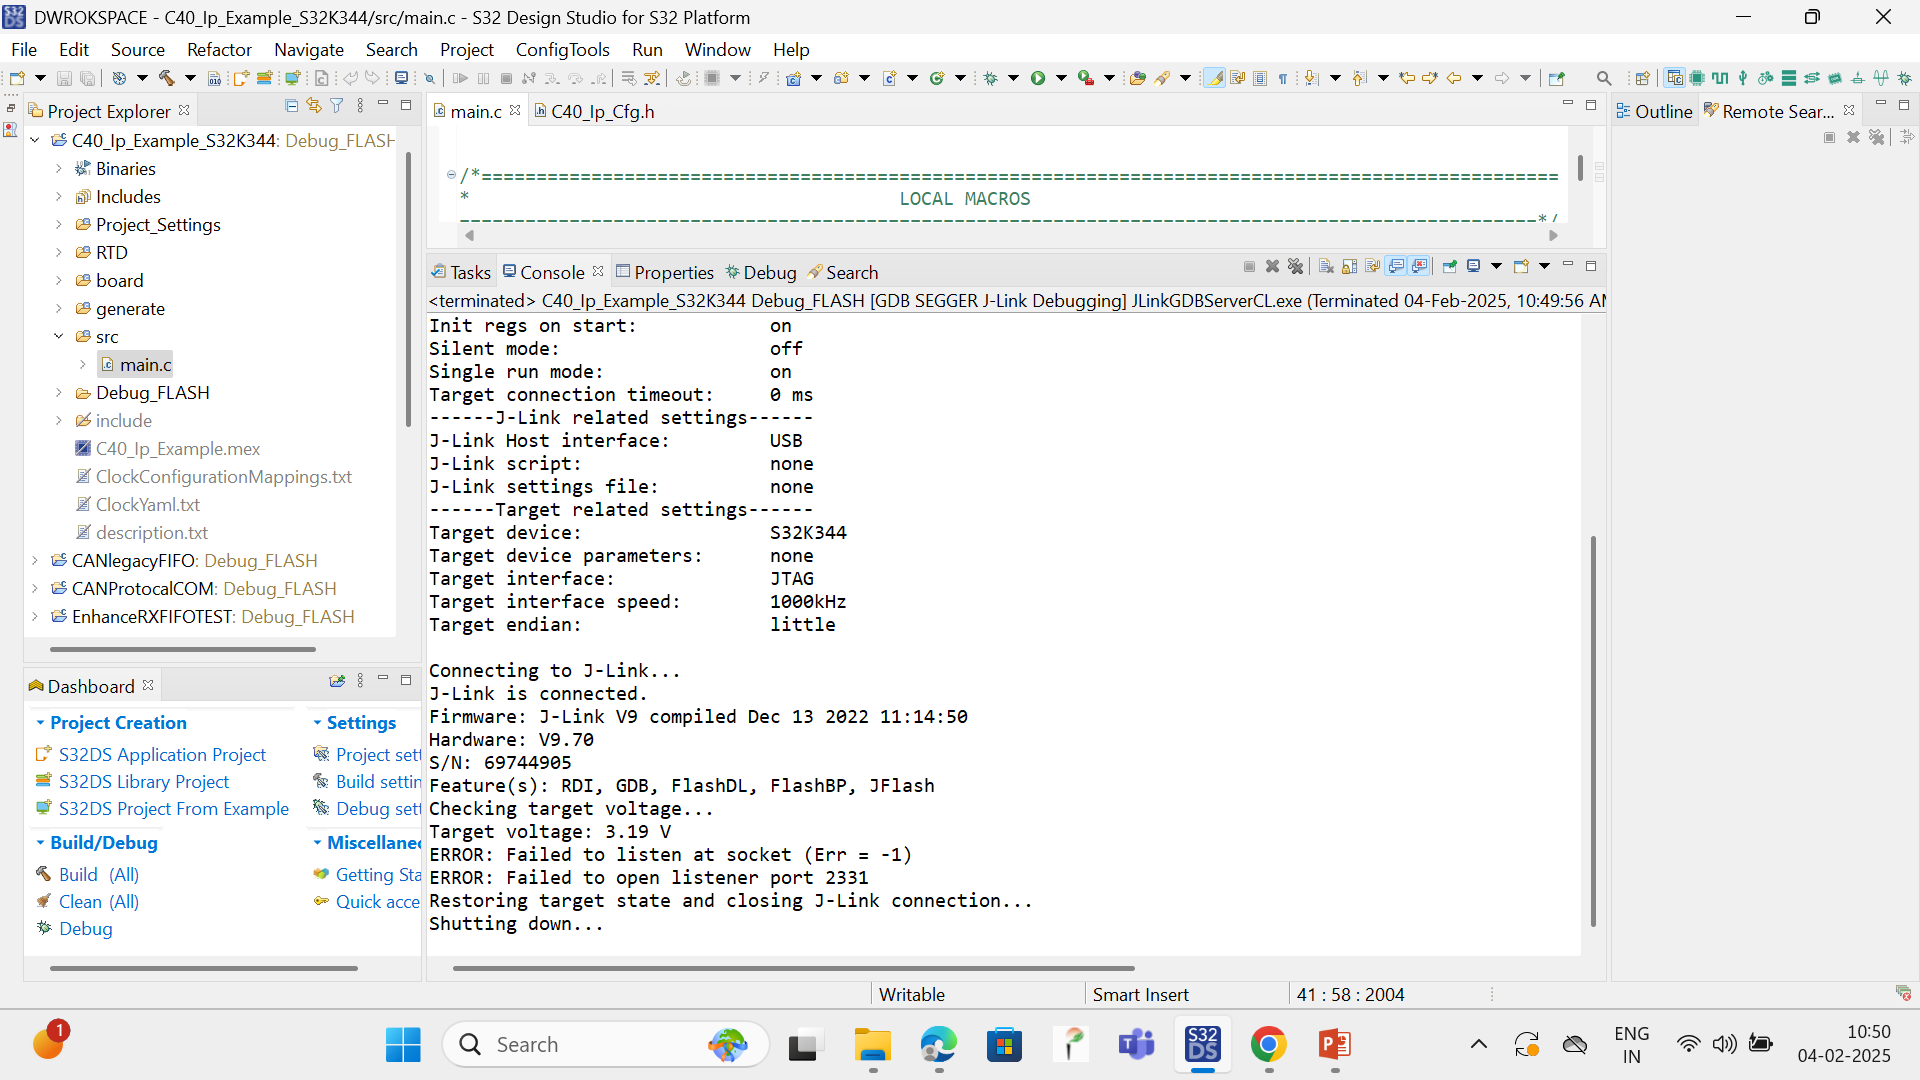
Task: Click the toolbar search magnifier icon
Action: pyautogui.click(x=1604, y=78)
